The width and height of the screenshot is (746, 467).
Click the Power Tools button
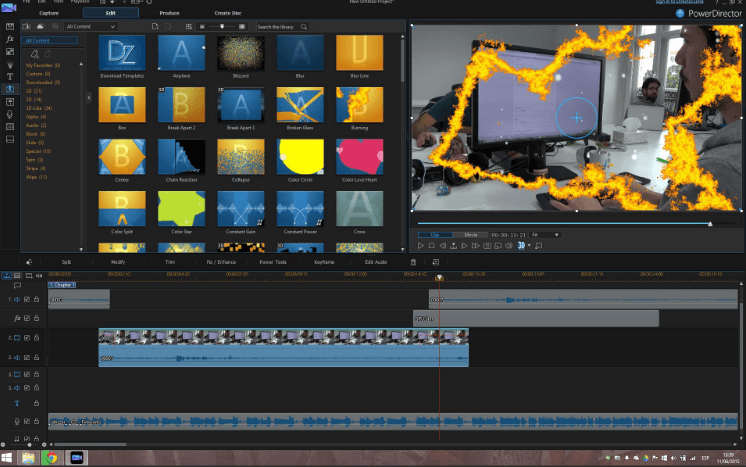pos(273,262)
